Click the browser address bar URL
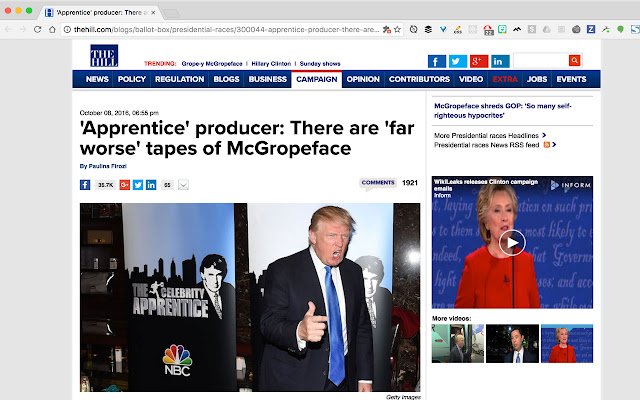This screenshot has width=640, height=400. 227,29
